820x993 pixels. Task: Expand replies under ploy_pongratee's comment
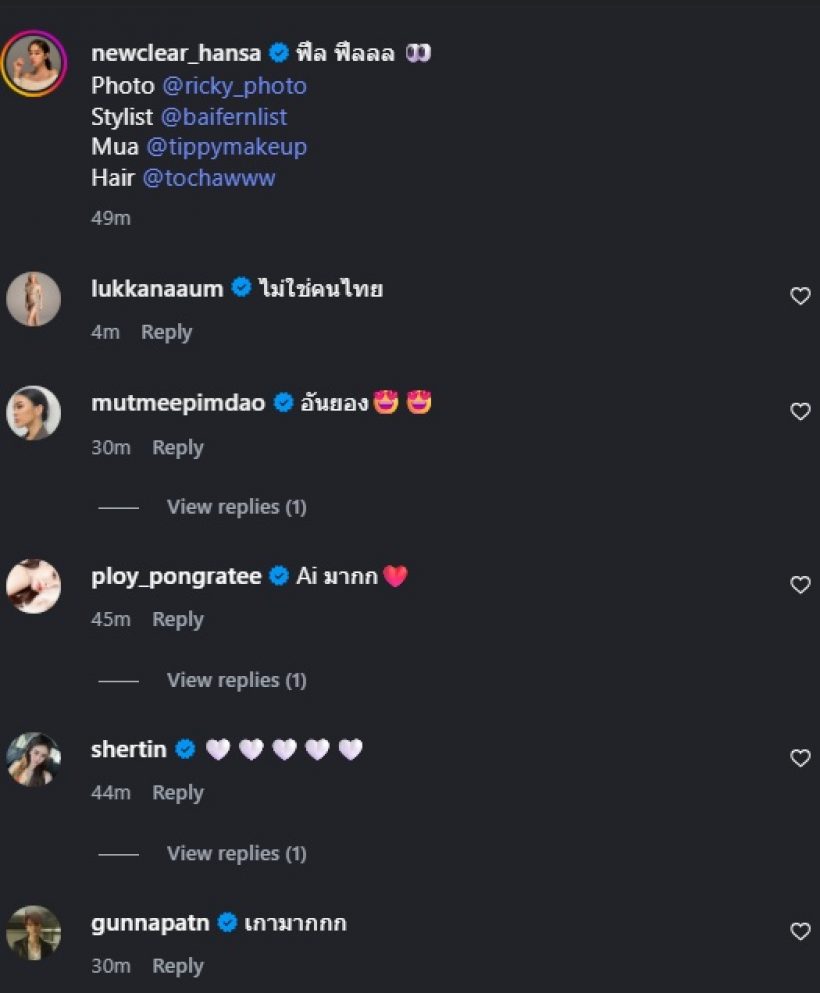(x=236, y=680)
